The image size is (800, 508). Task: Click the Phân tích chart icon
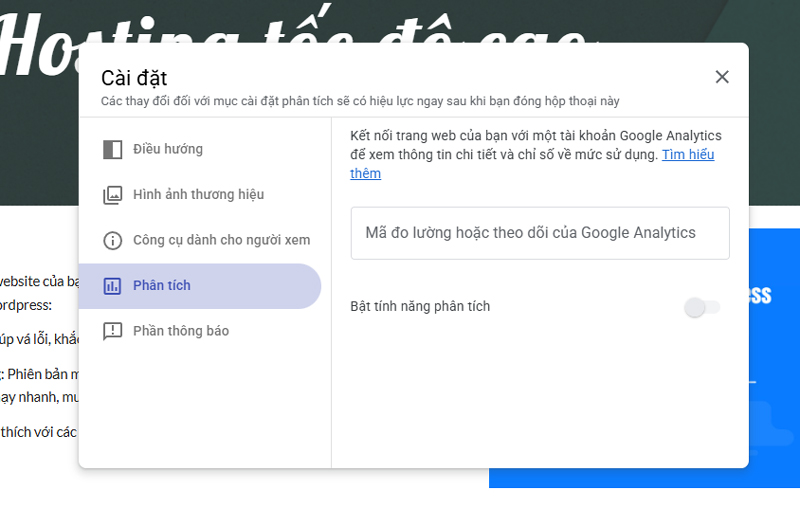click(x=112, y=286)
